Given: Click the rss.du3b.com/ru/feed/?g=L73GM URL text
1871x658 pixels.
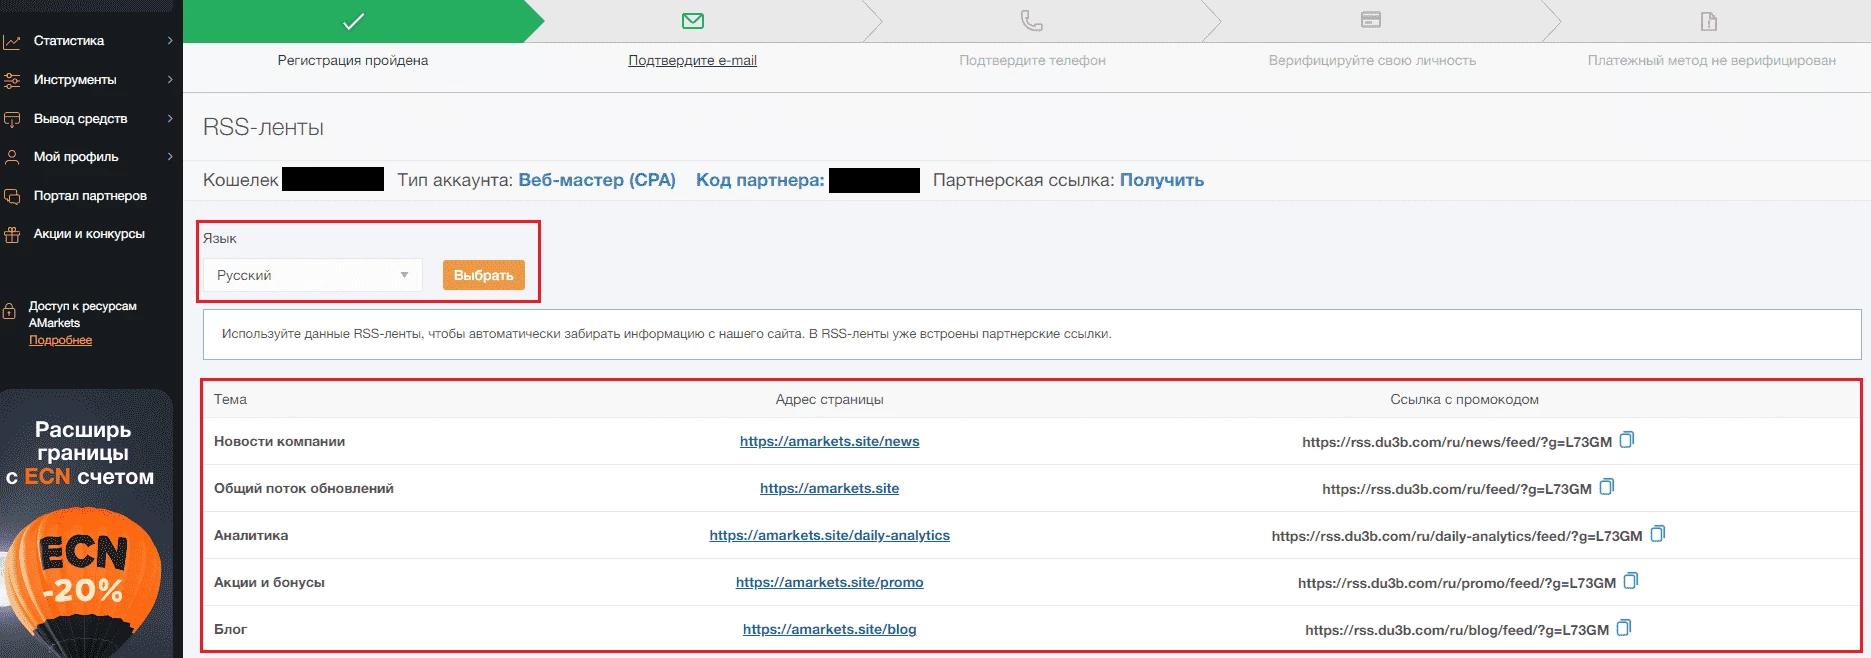Looking at the screenshot, I should click(1457, 489).
